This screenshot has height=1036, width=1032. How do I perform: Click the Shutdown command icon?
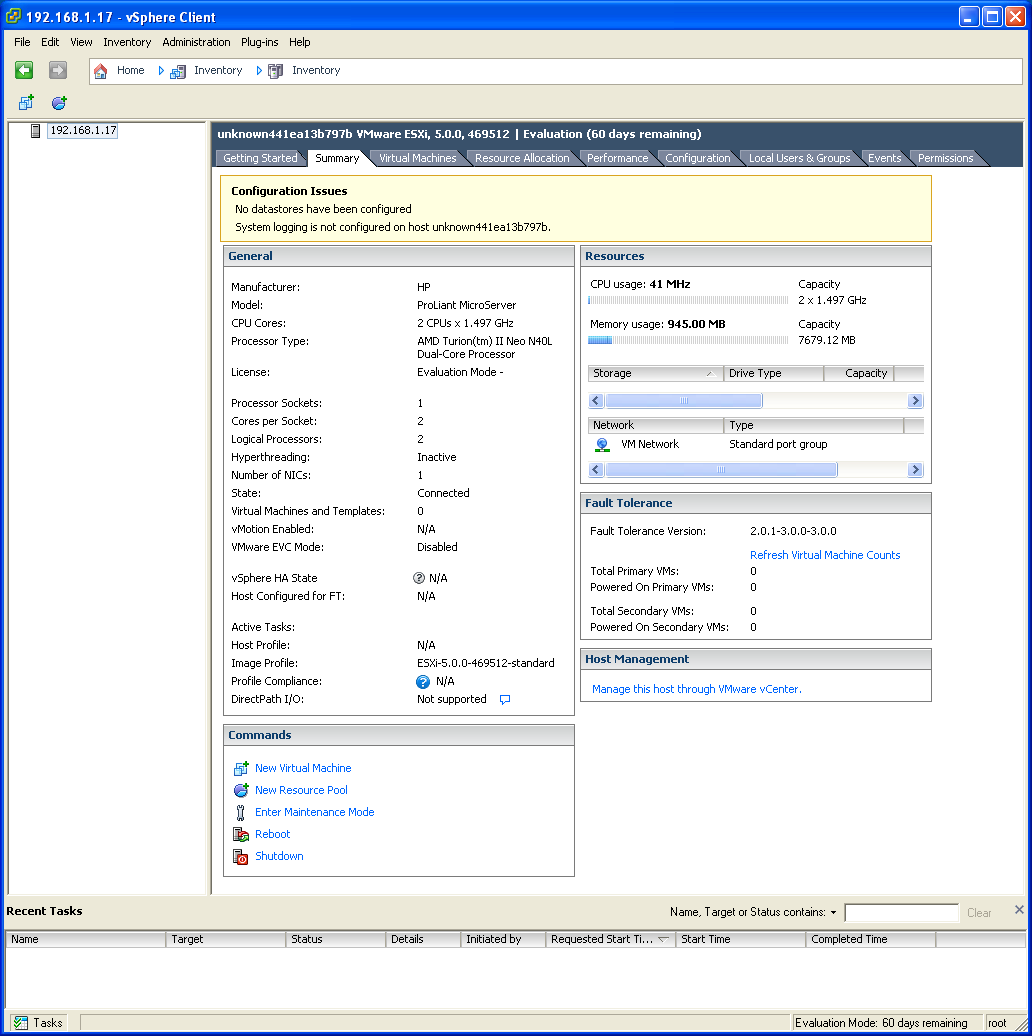(x=241, y=857)
